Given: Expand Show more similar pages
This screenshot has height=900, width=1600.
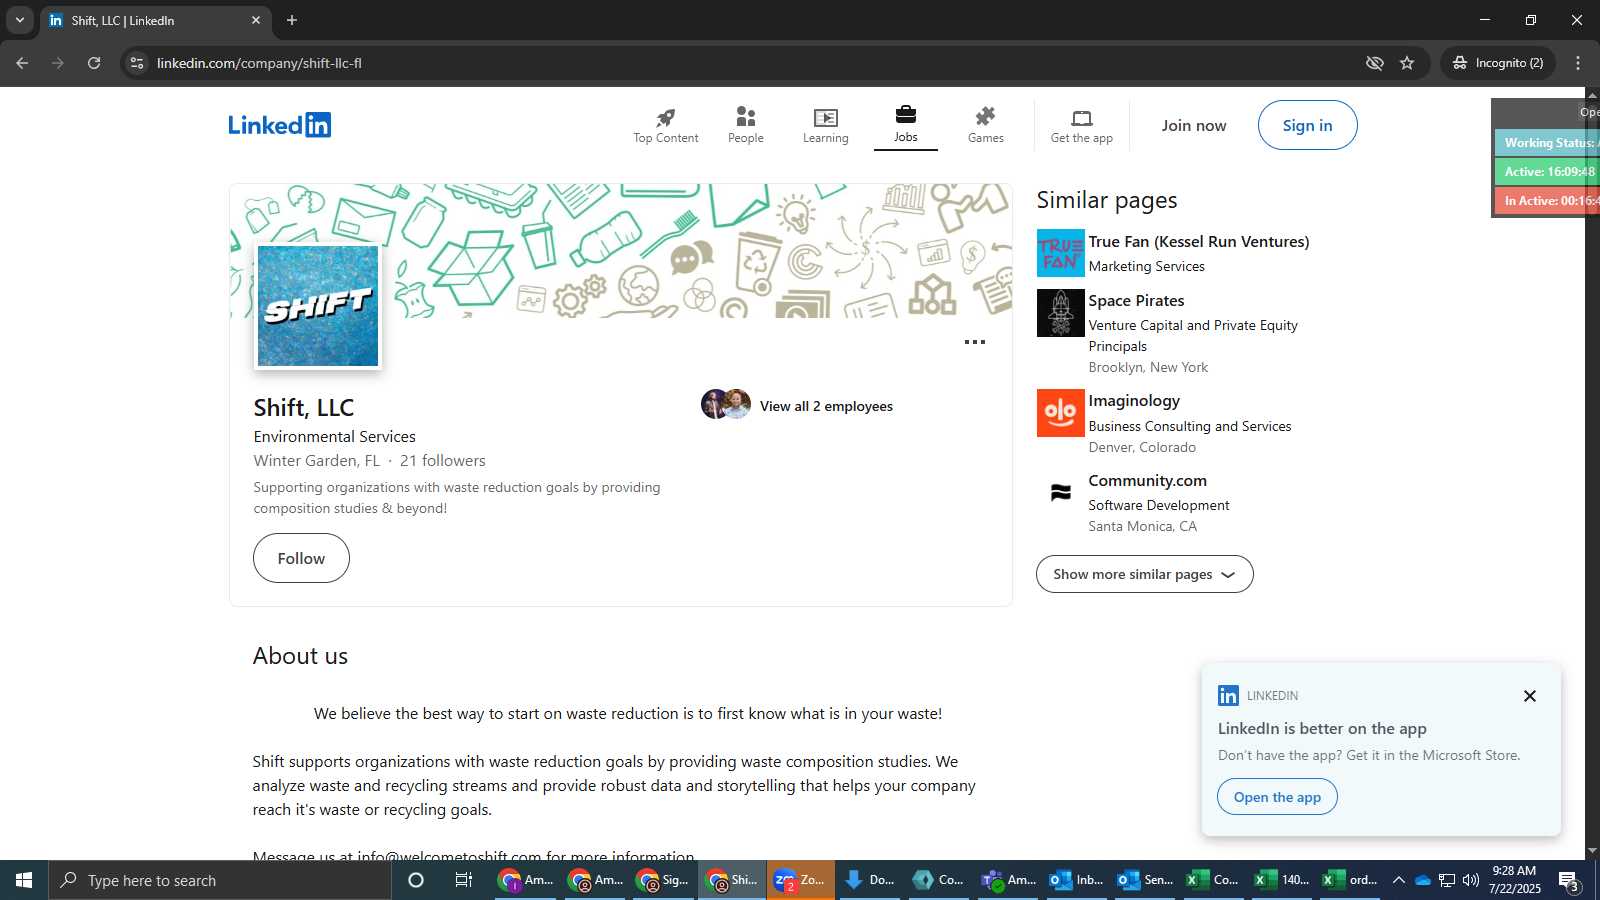Looking at the screenshot, I should (x=1144, y=574).
